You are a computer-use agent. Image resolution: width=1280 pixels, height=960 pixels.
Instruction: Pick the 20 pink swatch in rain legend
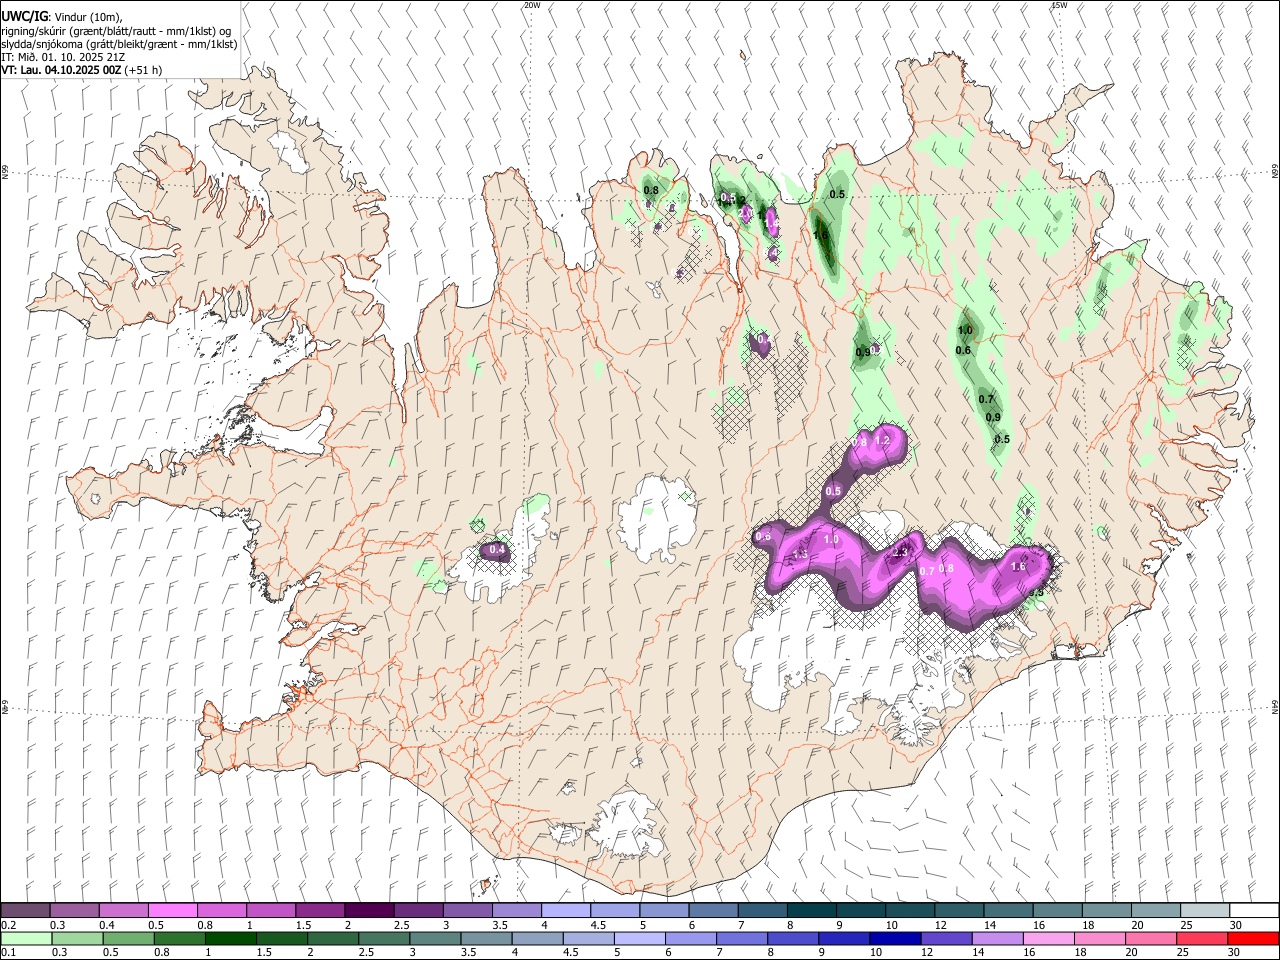pos(1150,938)
